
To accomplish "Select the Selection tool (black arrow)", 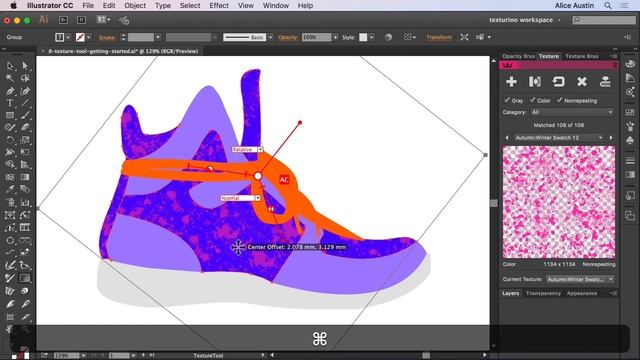I will pos(9,66).
